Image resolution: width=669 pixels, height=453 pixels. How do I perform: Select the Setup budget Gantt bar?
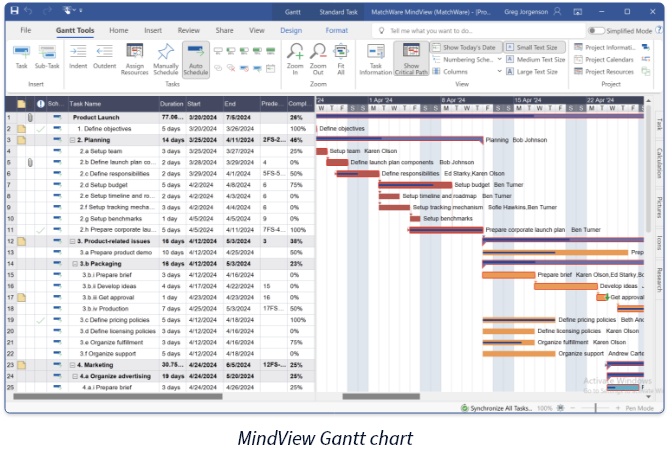click(x=415, y=185)
